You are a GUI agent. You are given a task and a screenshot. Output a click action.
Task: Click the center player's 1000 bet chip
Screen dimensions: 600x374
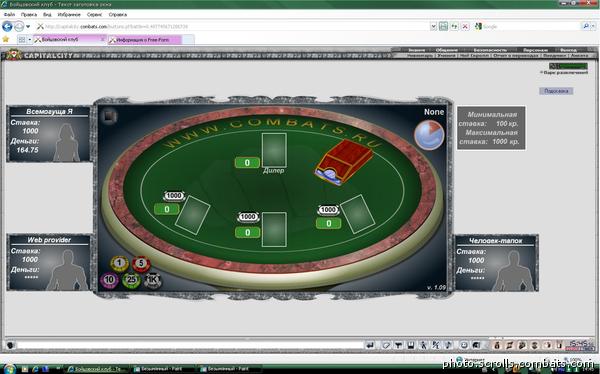(x=248, y=217)
